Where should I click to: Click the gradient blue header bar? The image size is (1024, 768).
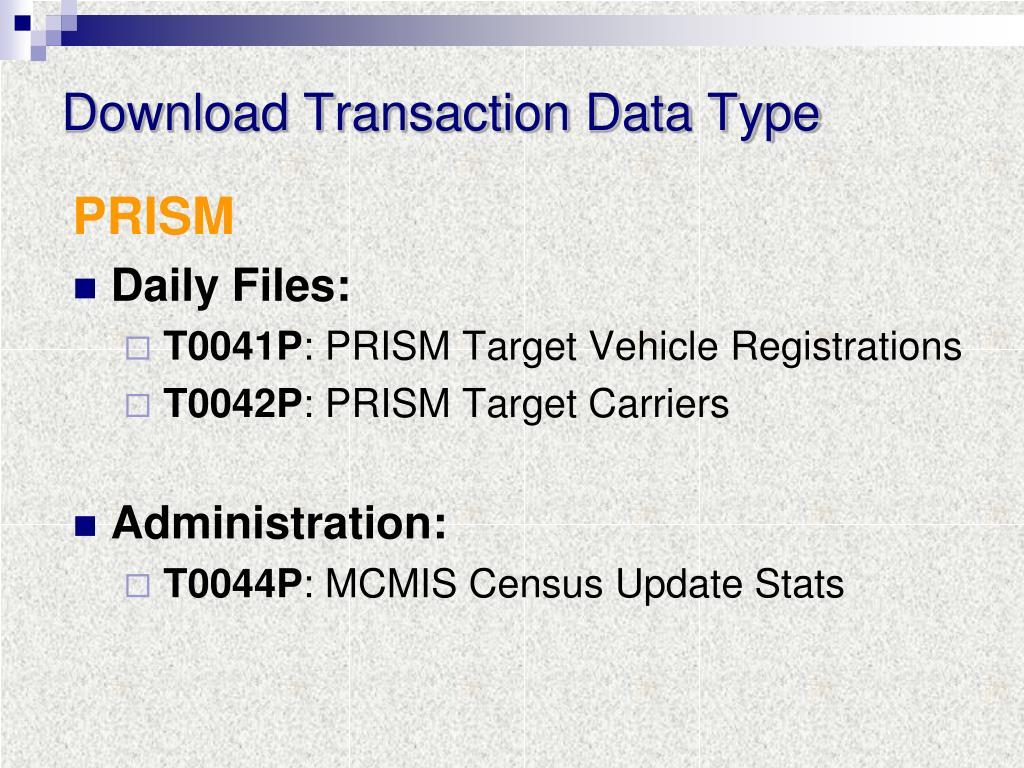coord(542,30)
